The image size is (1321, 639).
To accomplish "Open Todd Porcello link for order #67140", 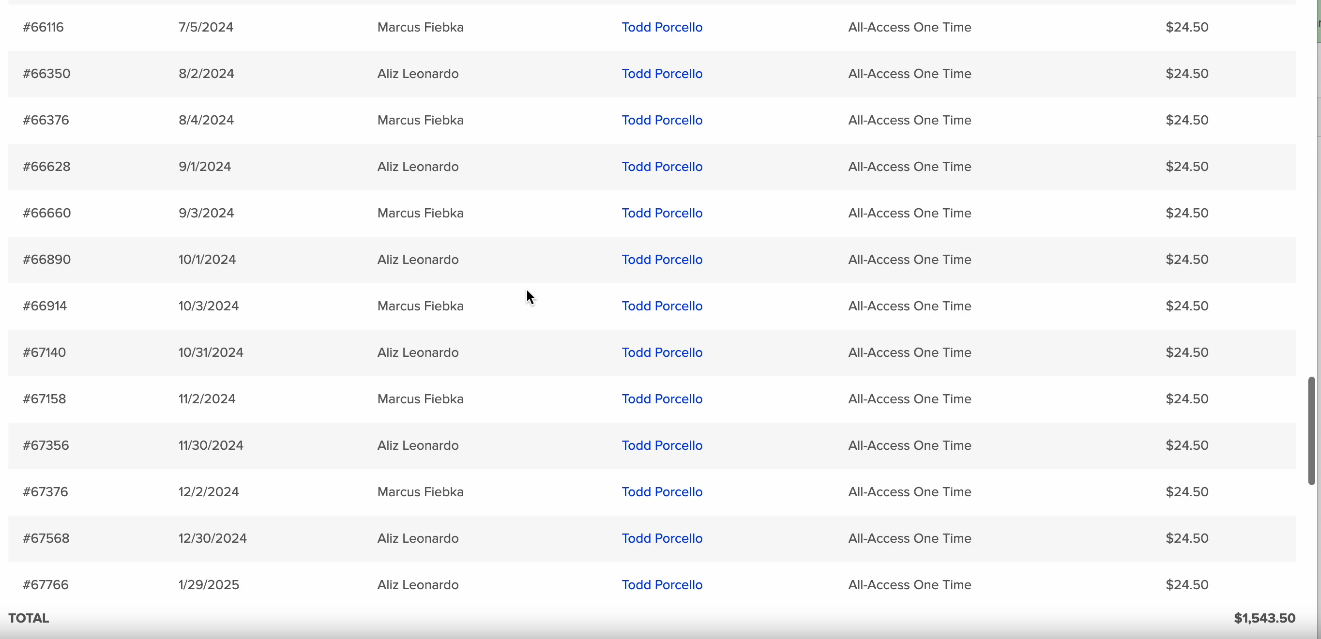I will point(662,353).
